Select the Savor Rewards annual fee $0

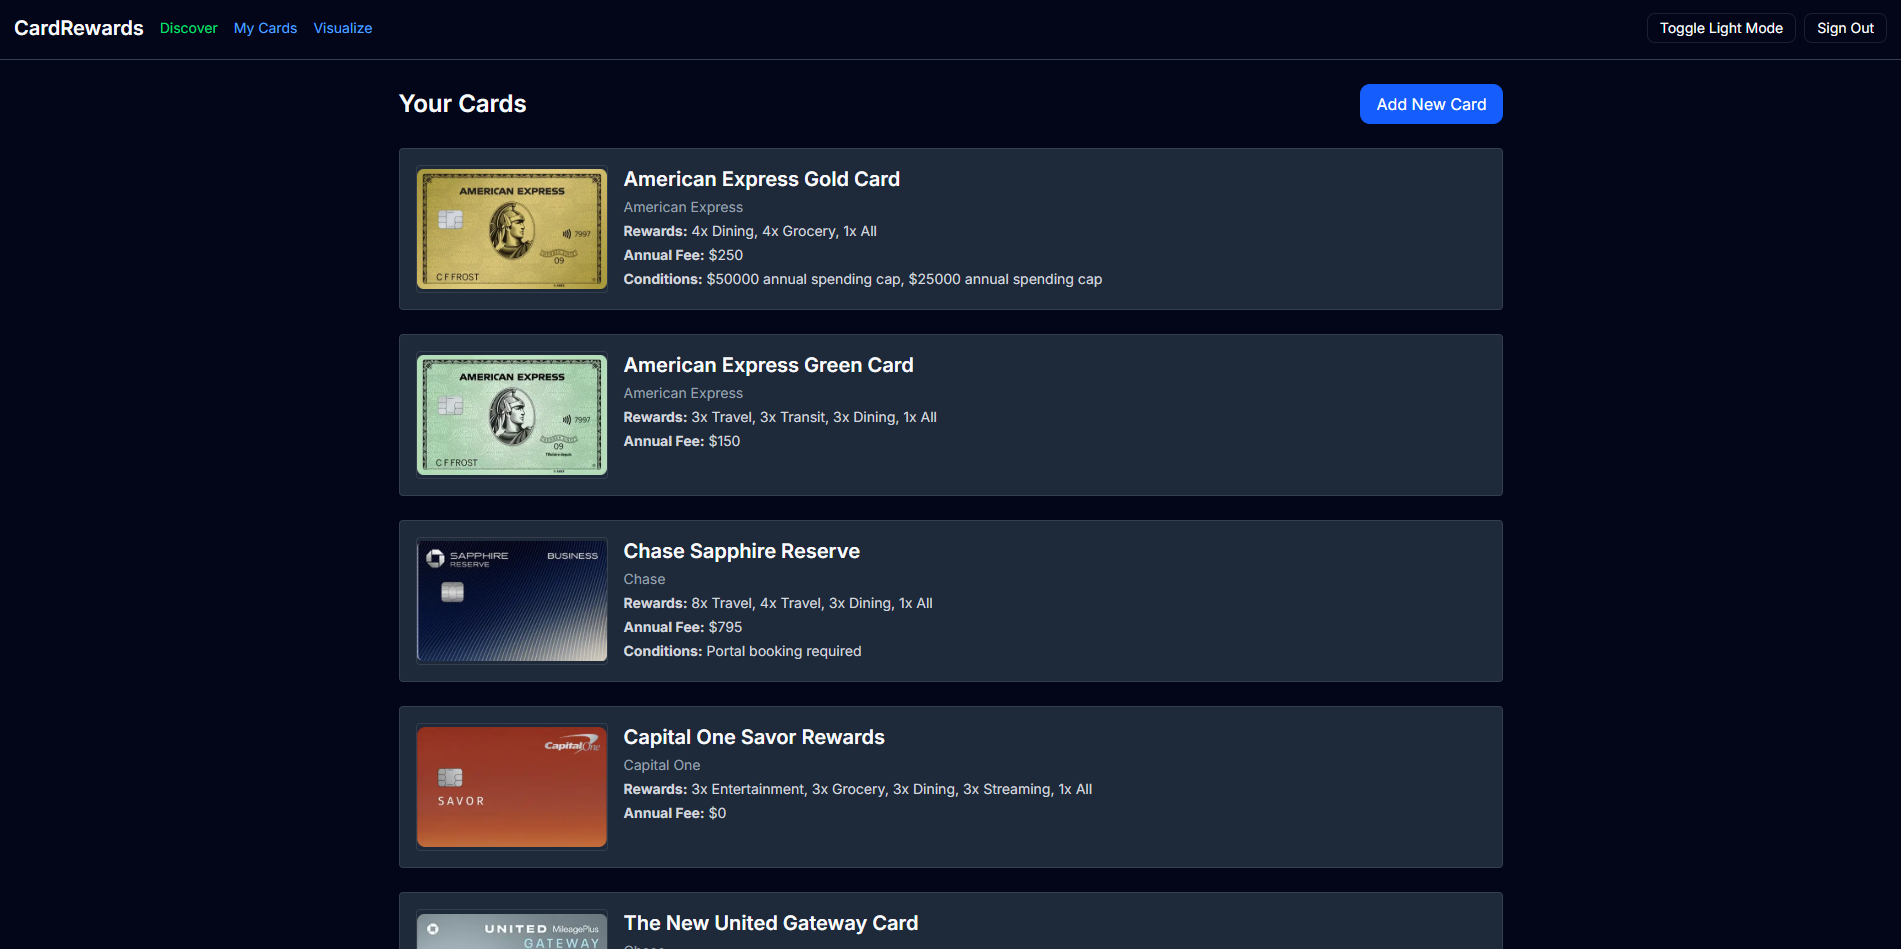[675, 813]
